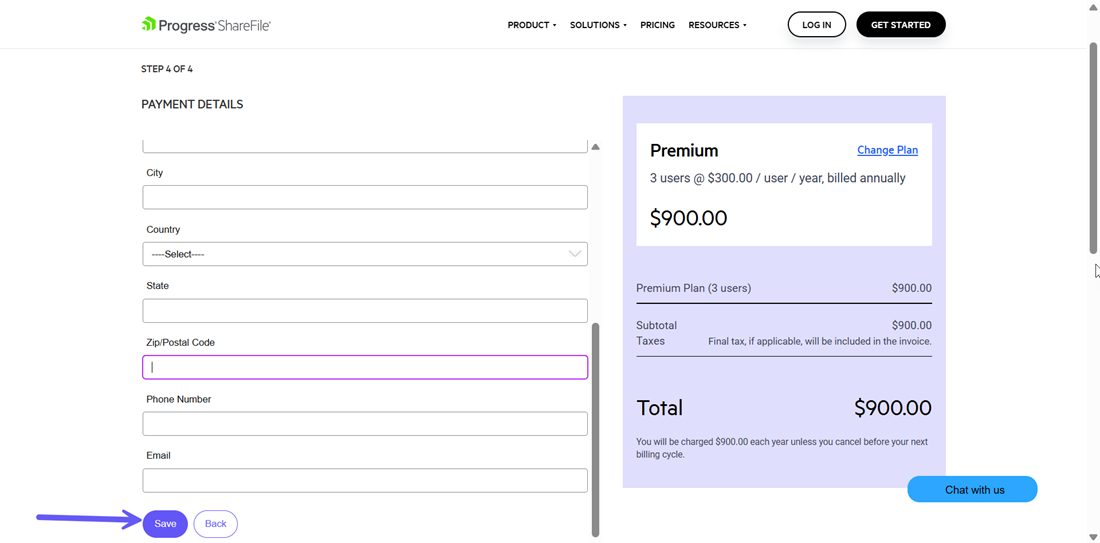The image size is (1100, 543).
Task: Focus the City input field
Action: click(364, 197)
